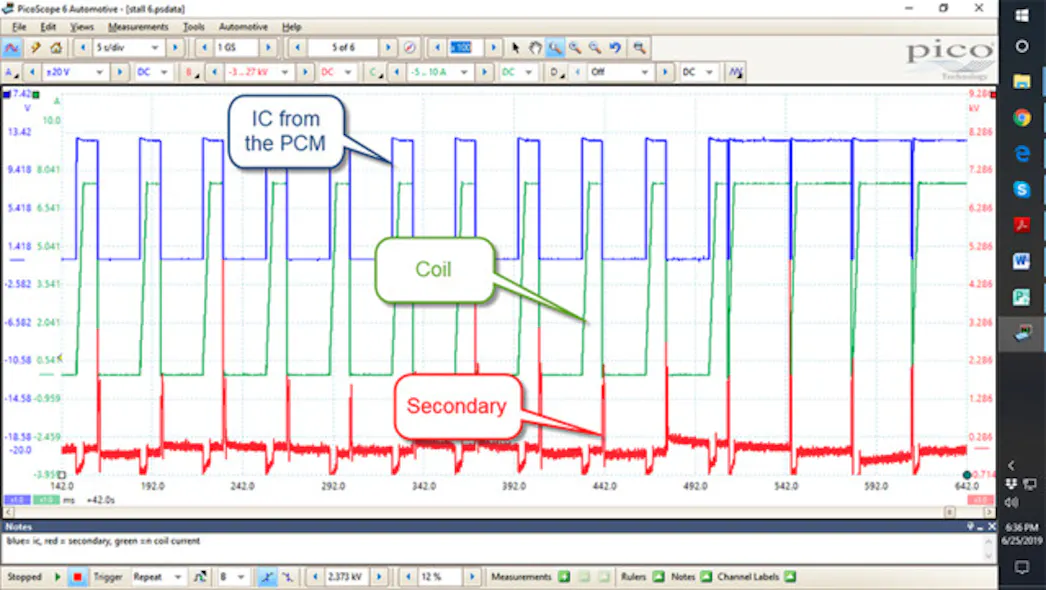Select the window zoom magnifier tool
The height and width of the screenshot is (590, 1046).
pyautogui.click(x=555, y=48)
